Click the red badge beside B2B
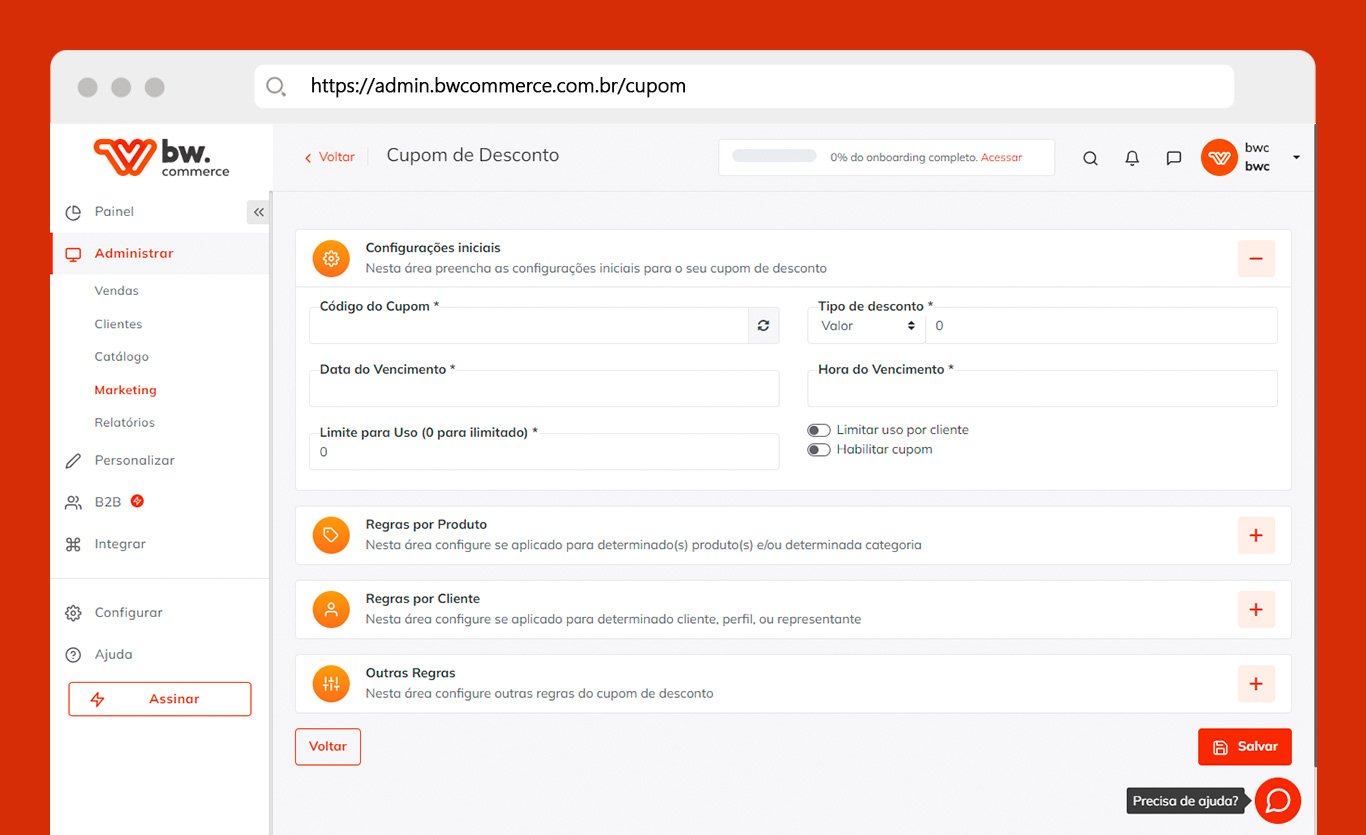 coord(137,501)
